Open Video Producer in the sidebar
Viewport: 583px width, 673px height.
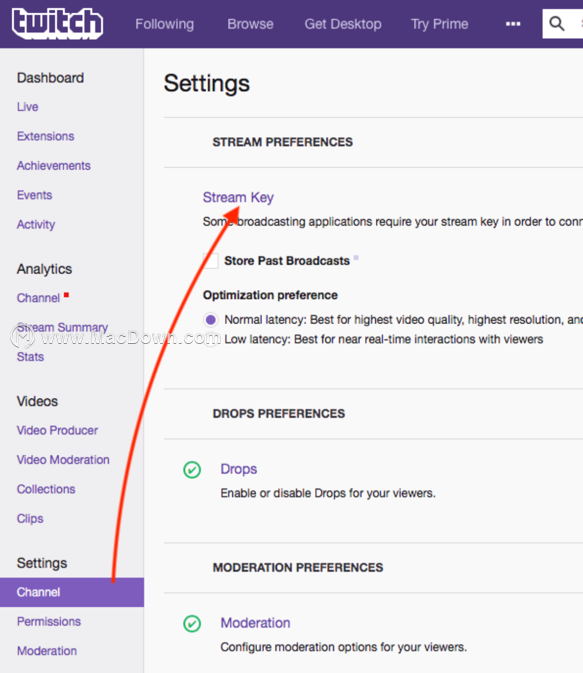click(x=58, y=430)
